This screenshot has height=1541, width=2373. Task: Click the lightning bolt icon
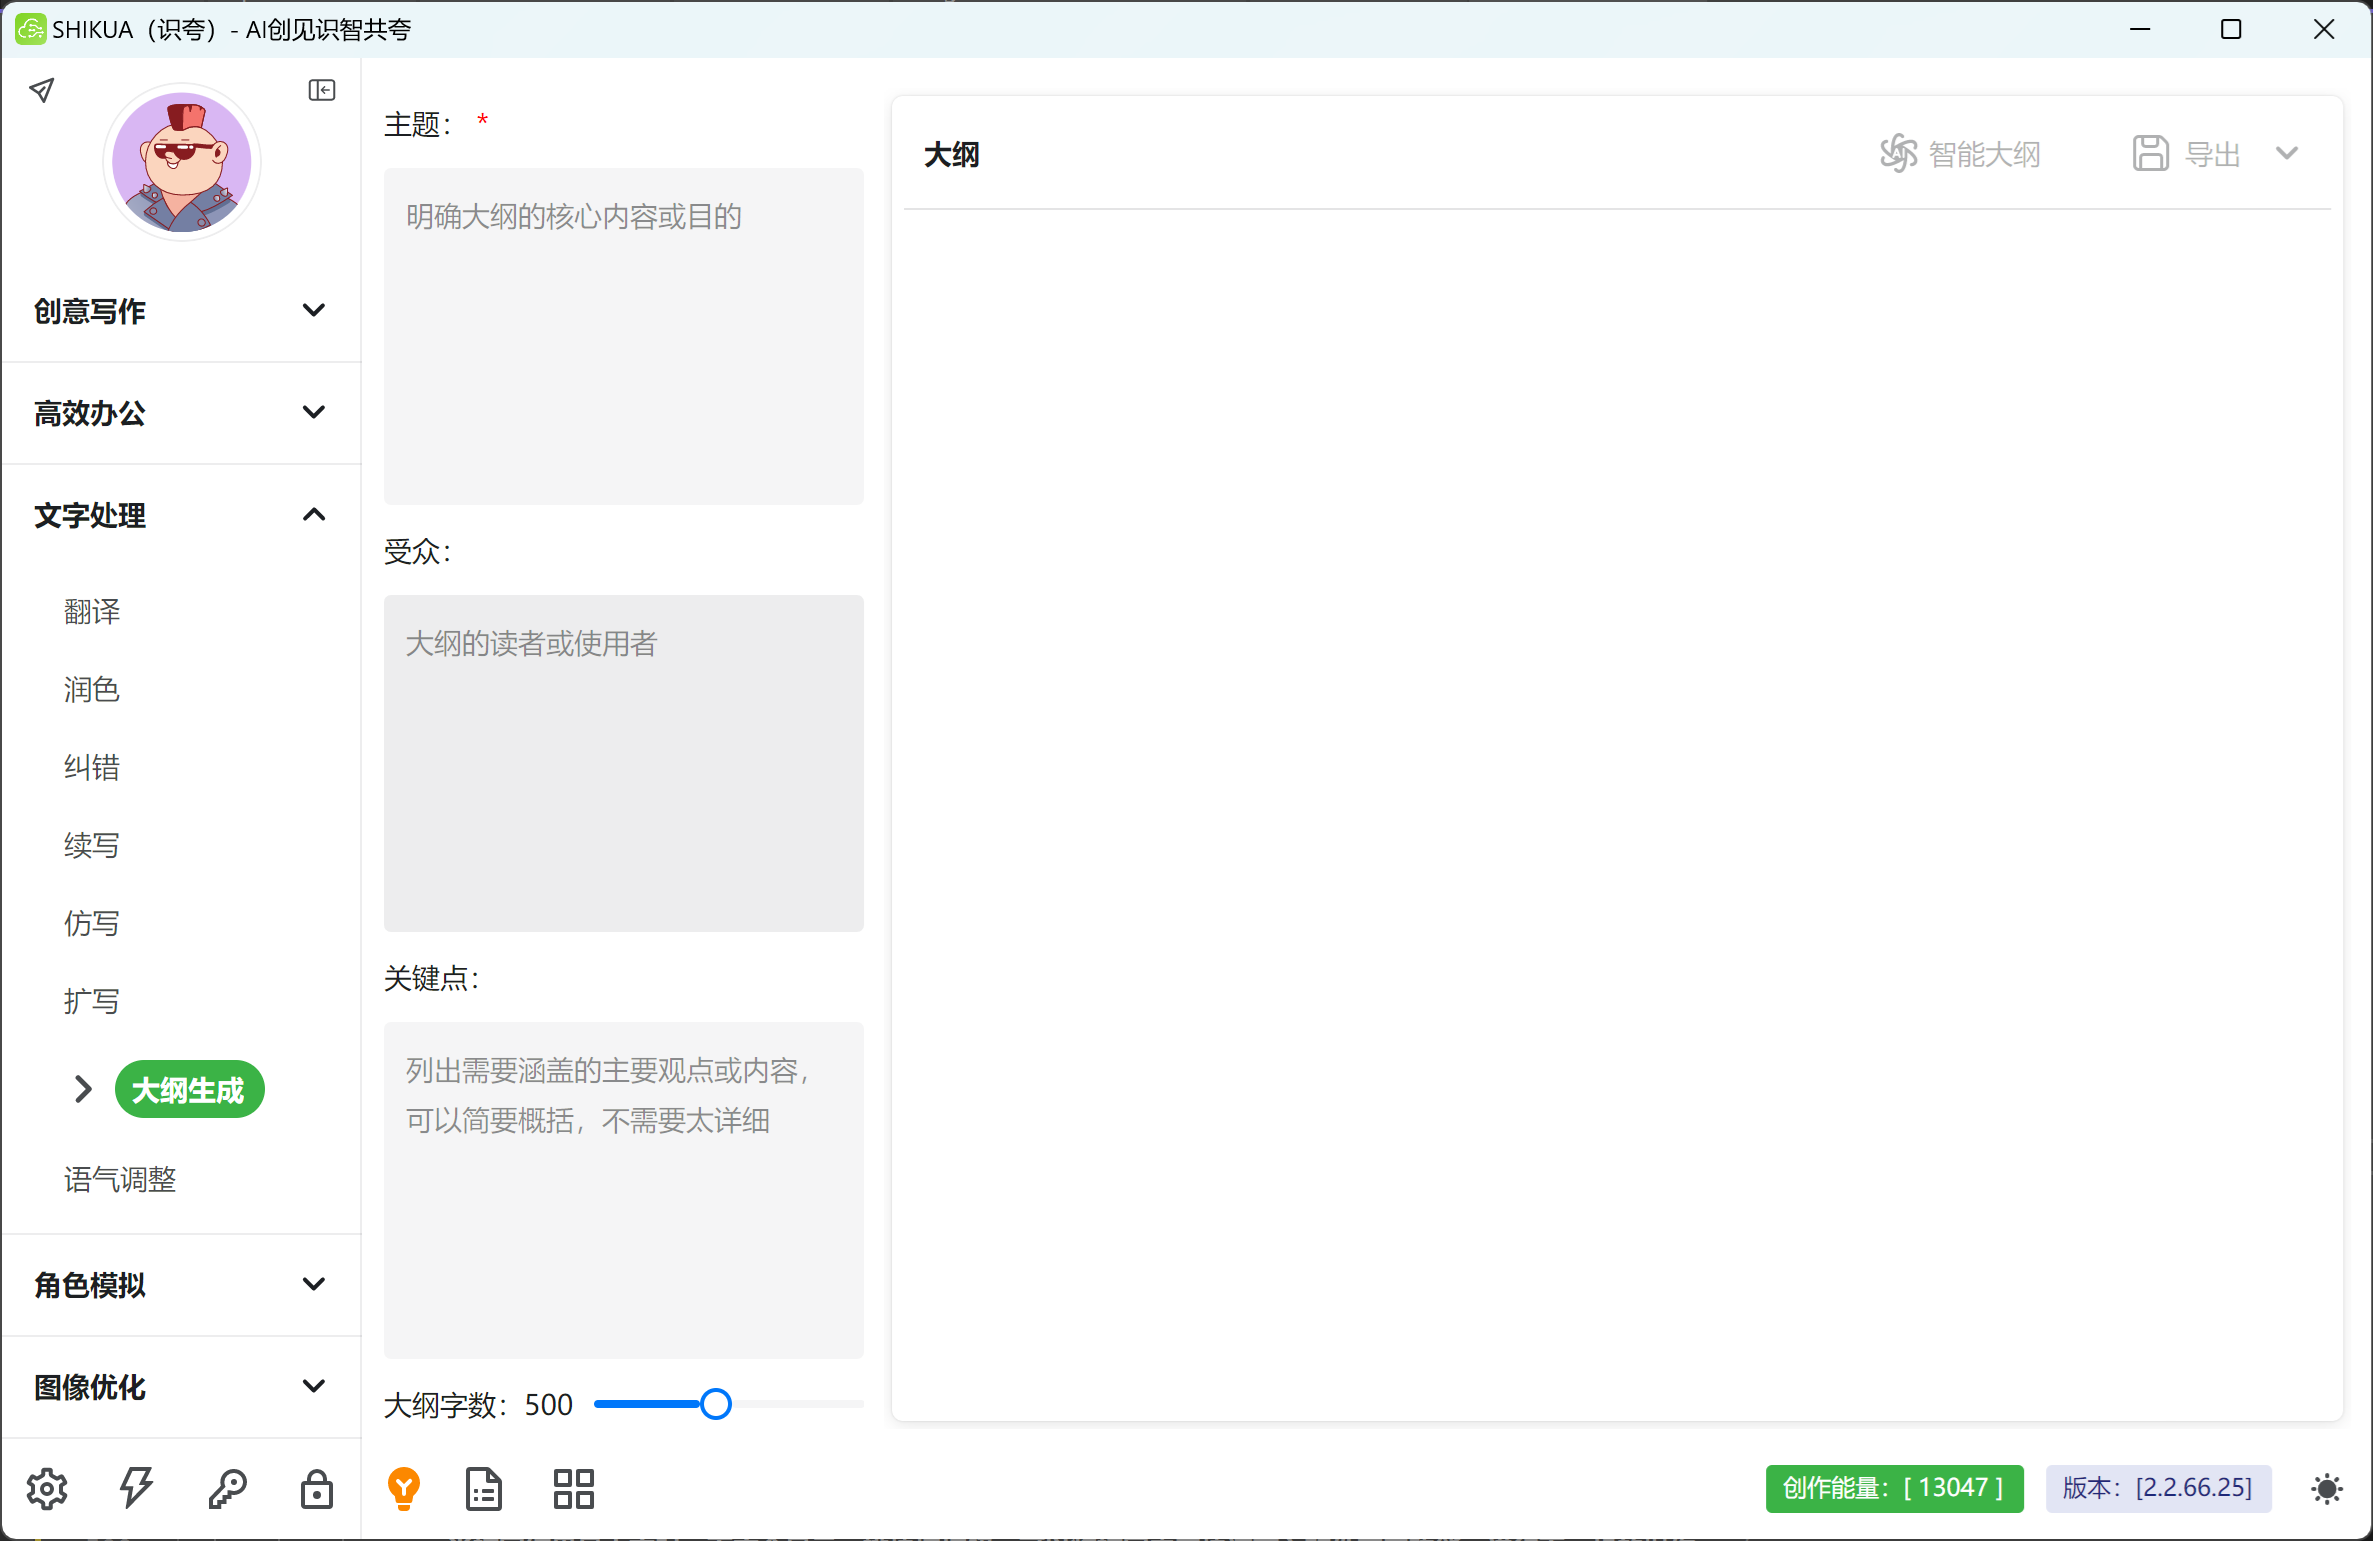pos(137,1489)
